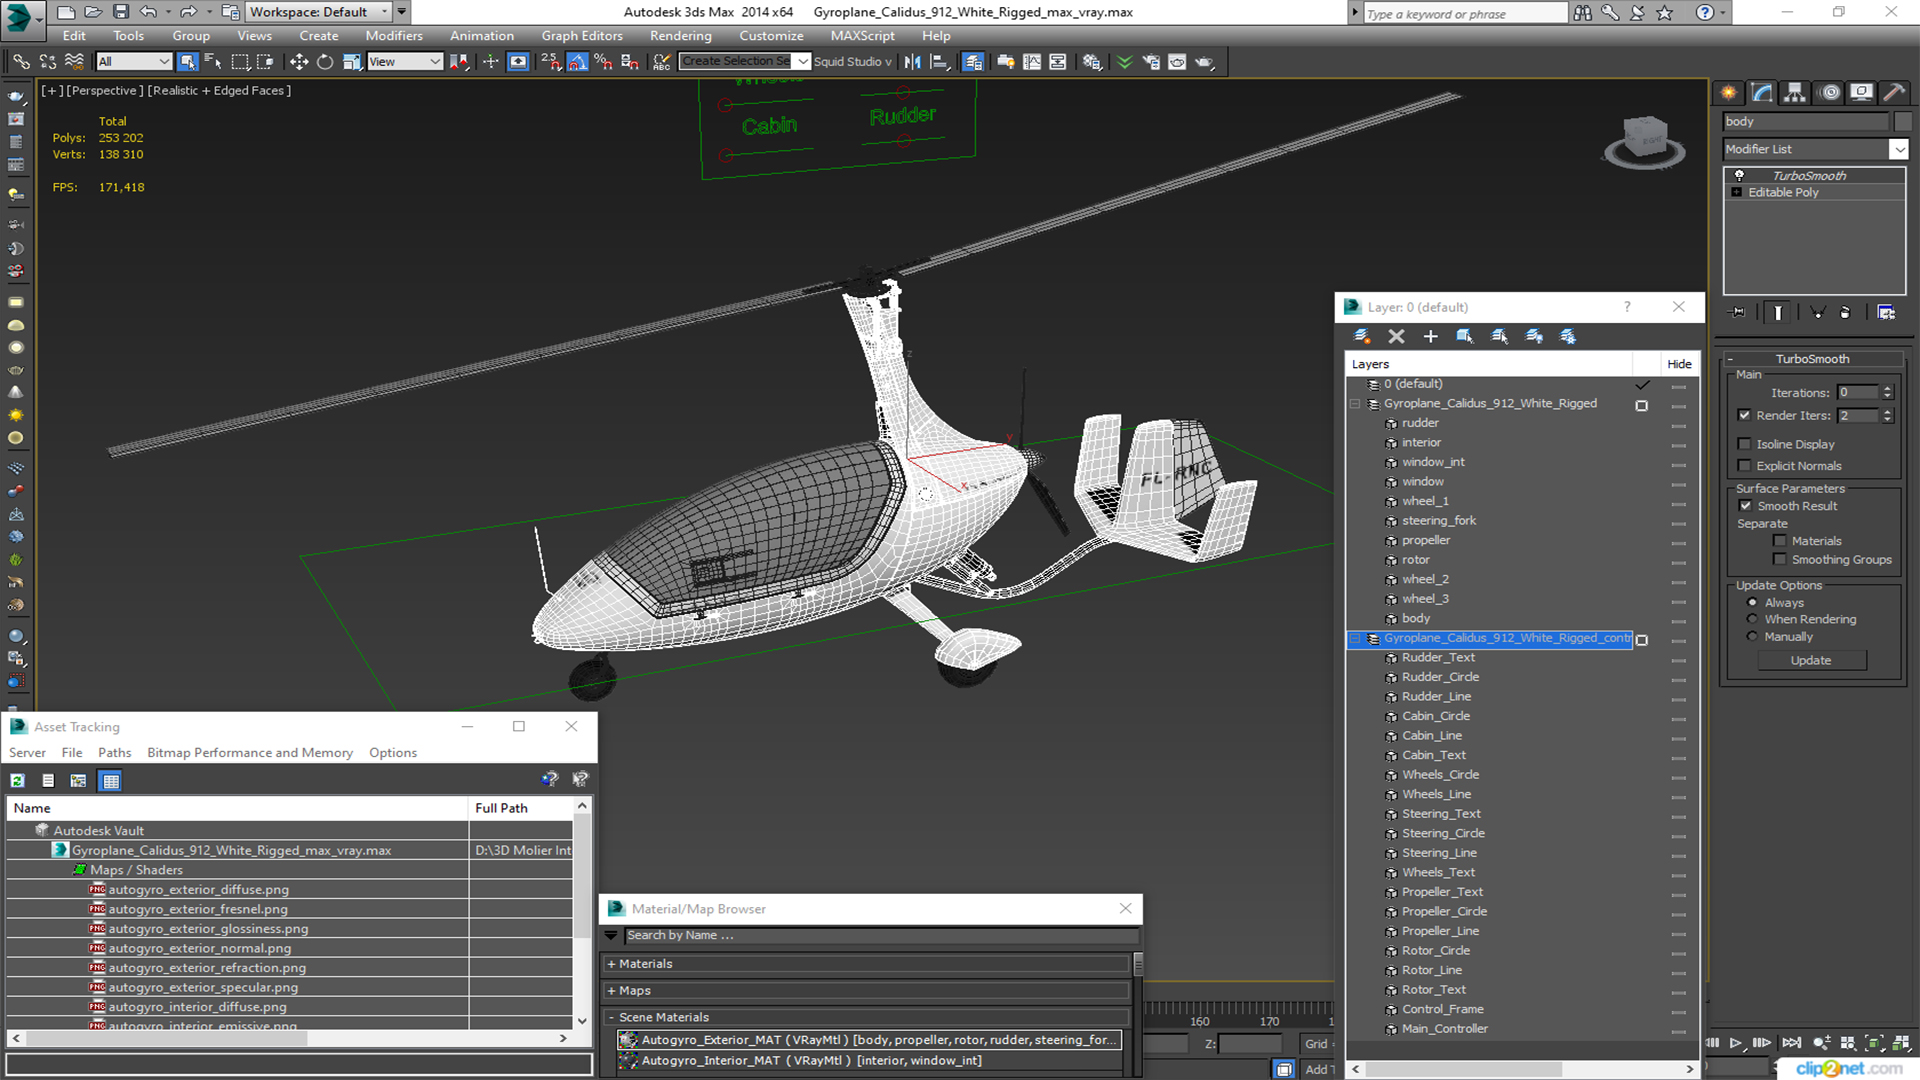Open the Modifier List dropdown
The width and height of the screenshot is (1920, 1080).
point(1898,149)
